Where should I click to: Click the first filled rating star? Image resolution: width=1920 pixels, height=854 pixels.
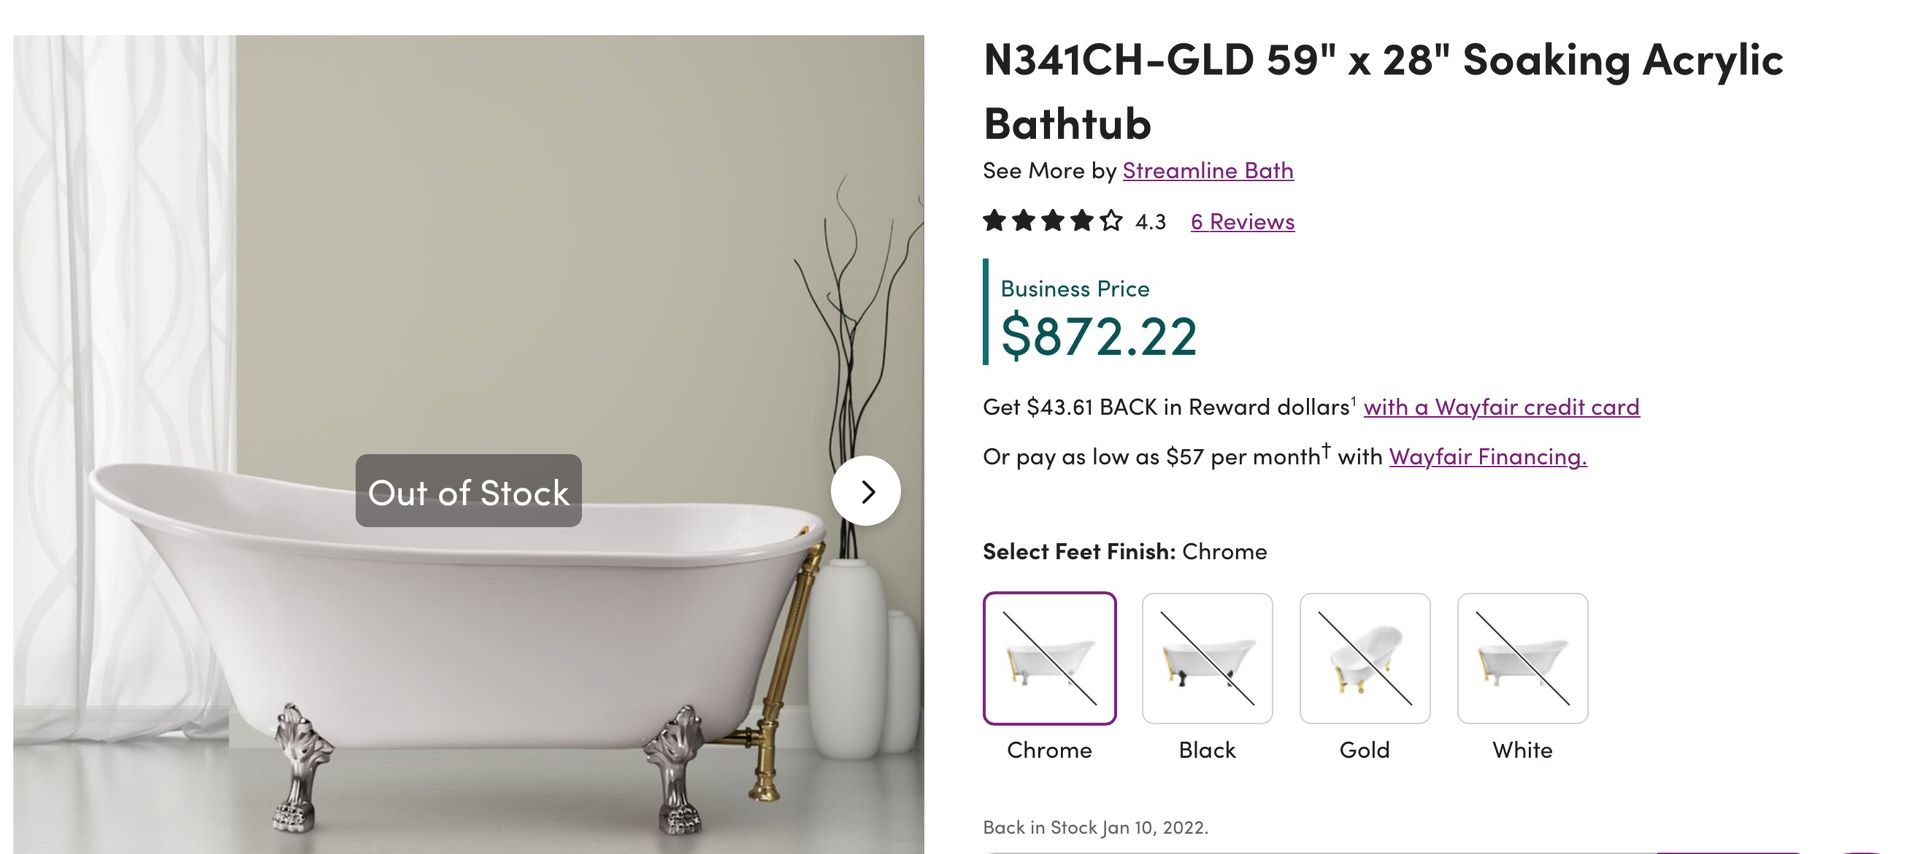pos(995,221)
